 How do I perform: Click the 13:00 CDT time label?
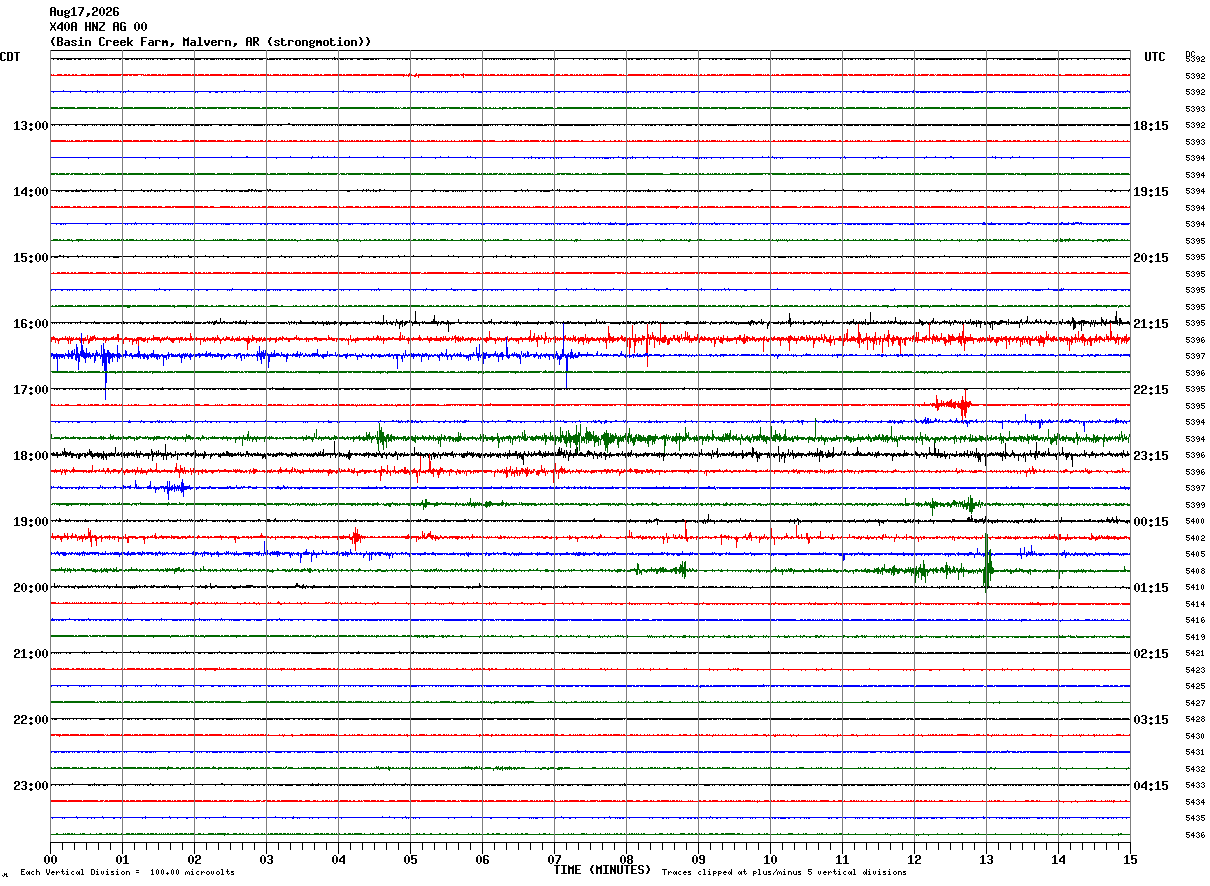tap(30, 126)
